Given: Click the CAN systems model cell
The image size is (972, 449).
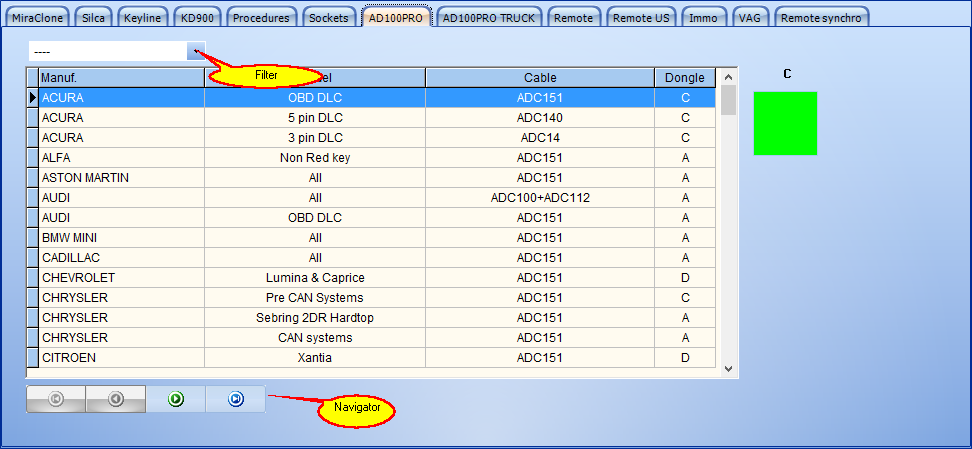Looking at the screenshot, I should [x=315, y=337].
